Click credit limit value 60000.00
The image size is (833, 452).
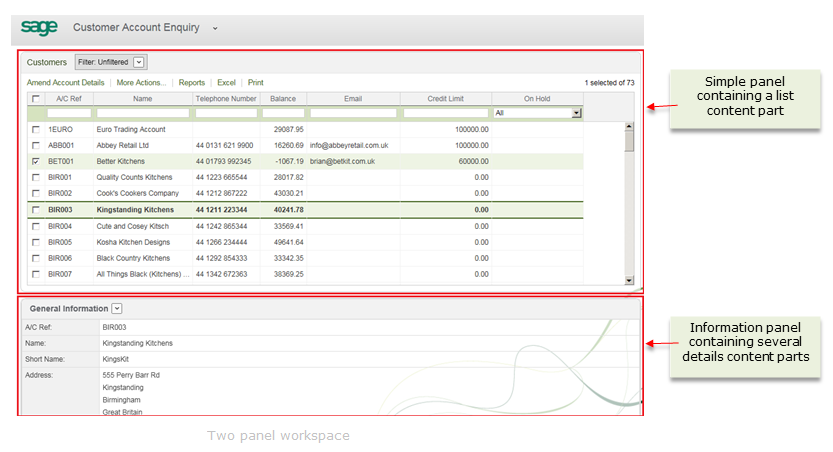click(473, 161)
